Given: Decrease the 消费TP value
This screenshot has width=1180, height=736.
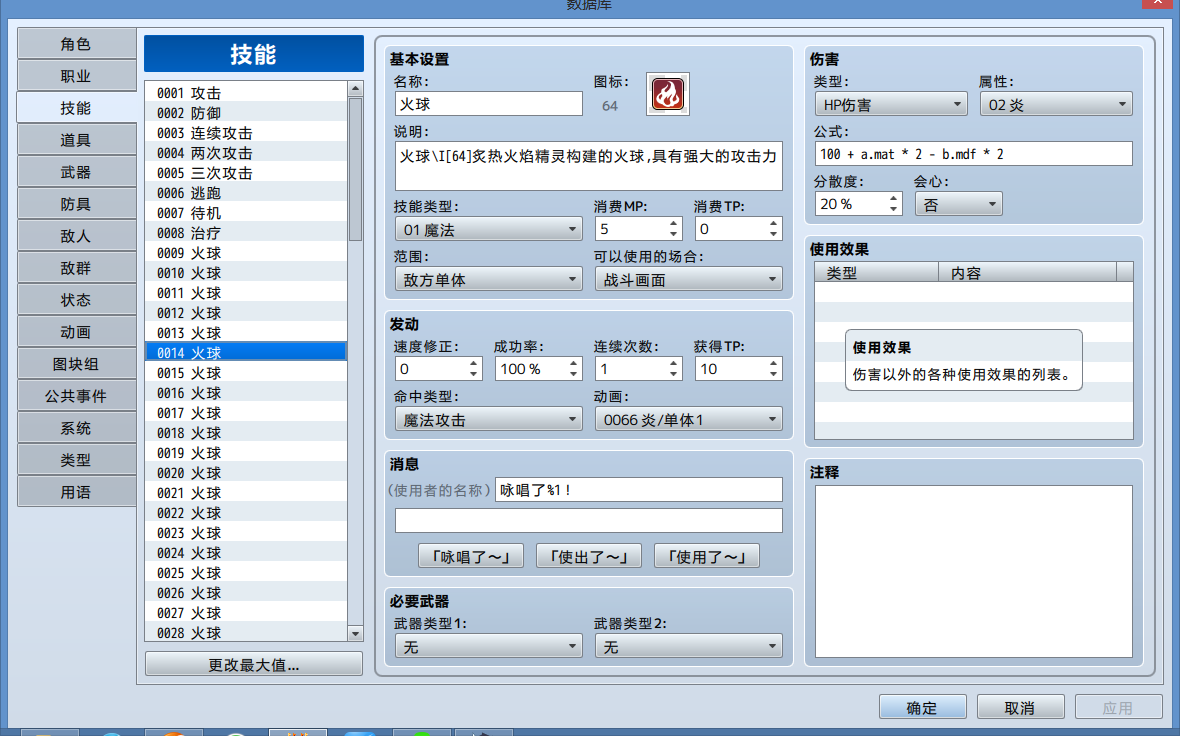Looking at the screenshot, I should pos(774,234).
